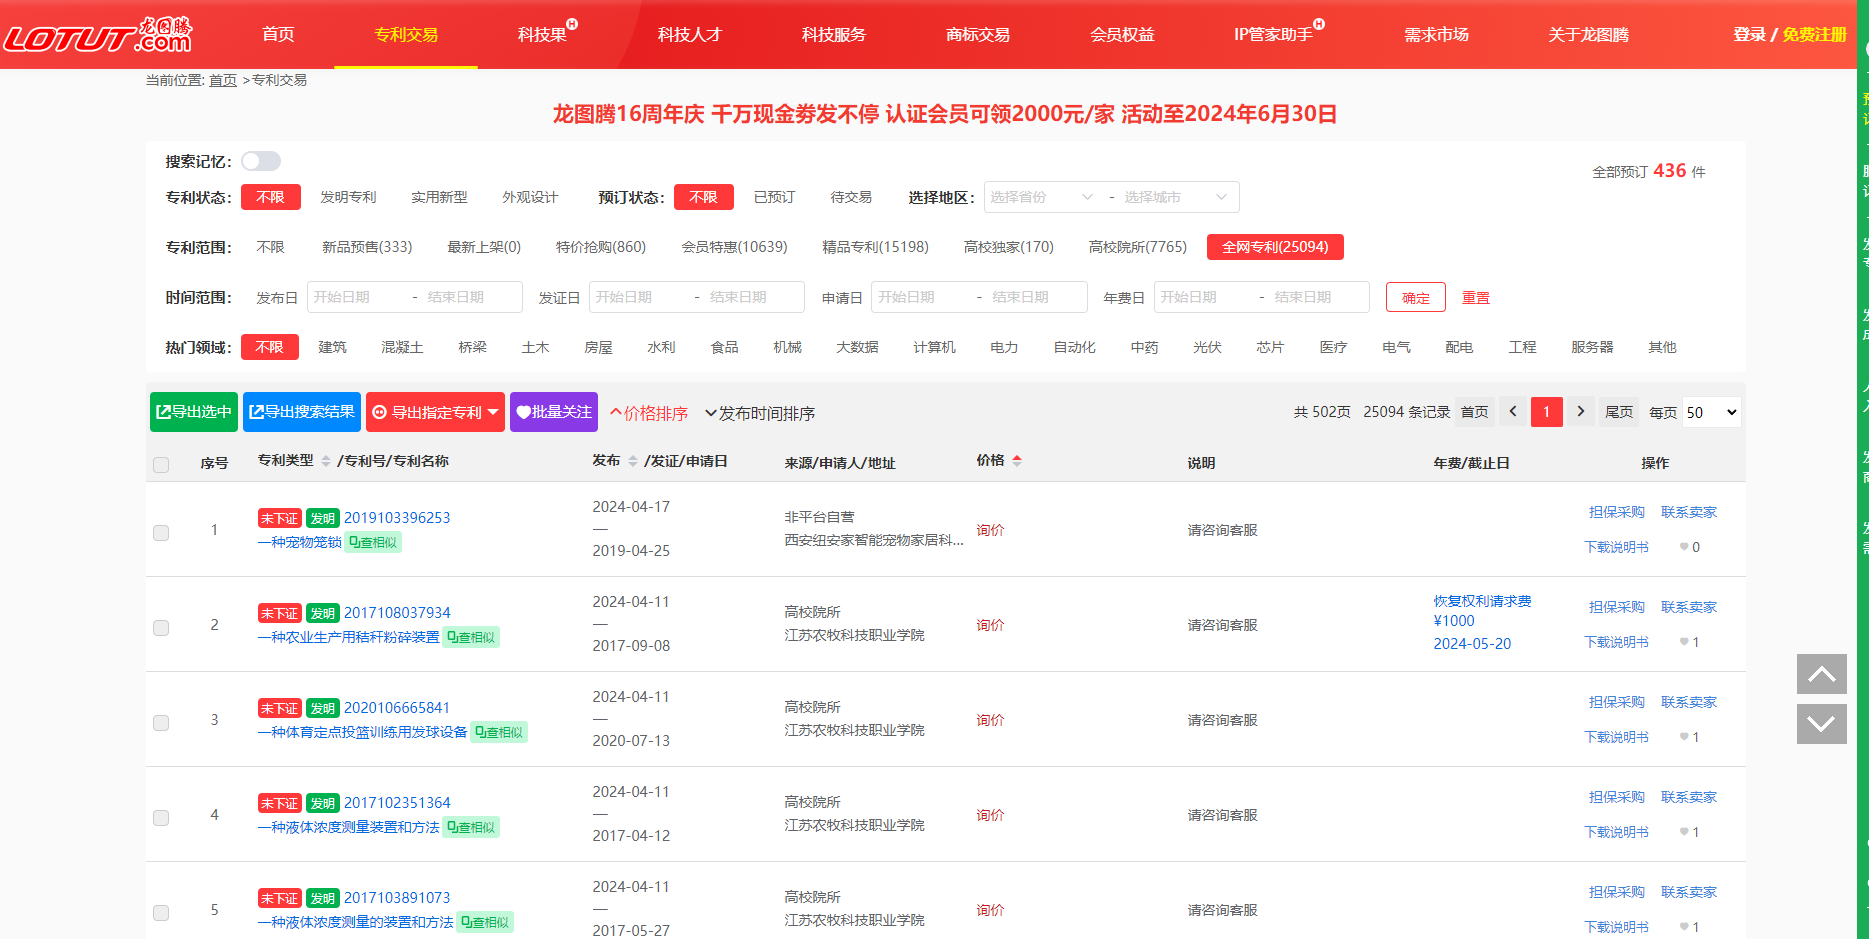The image size is (1869, 939).
Task: Check the checkbox for row 2
Action: [161, 628]
